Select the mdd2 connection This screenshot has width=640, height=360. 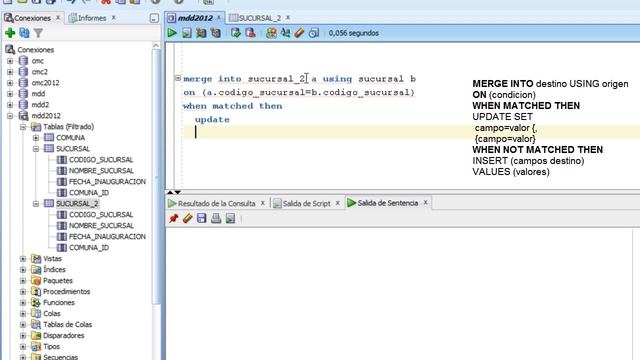click(40, 105)
